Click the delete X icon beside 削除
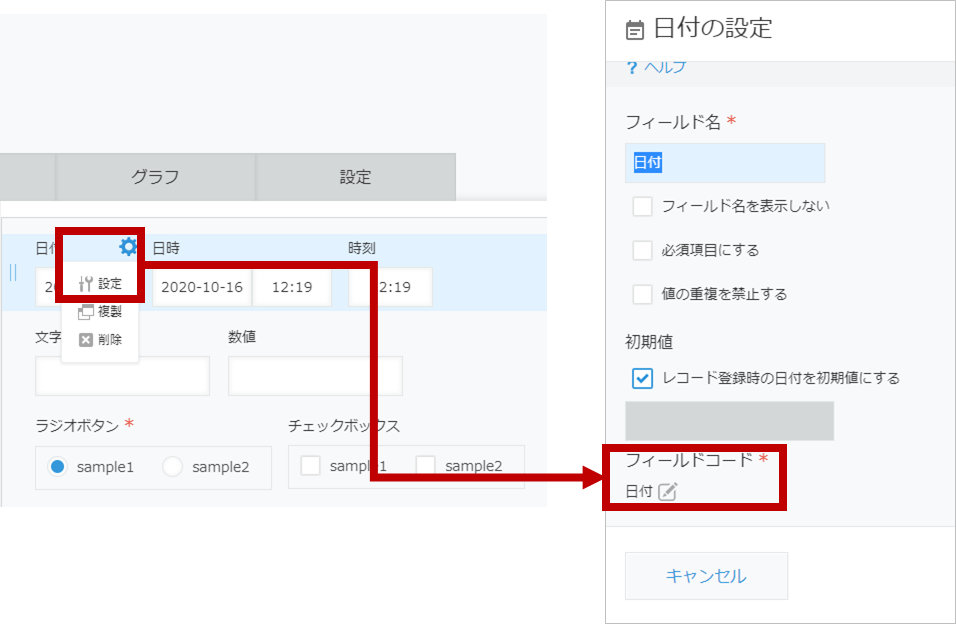This screenshot has width=956, height=624. [x=85, y=340]
